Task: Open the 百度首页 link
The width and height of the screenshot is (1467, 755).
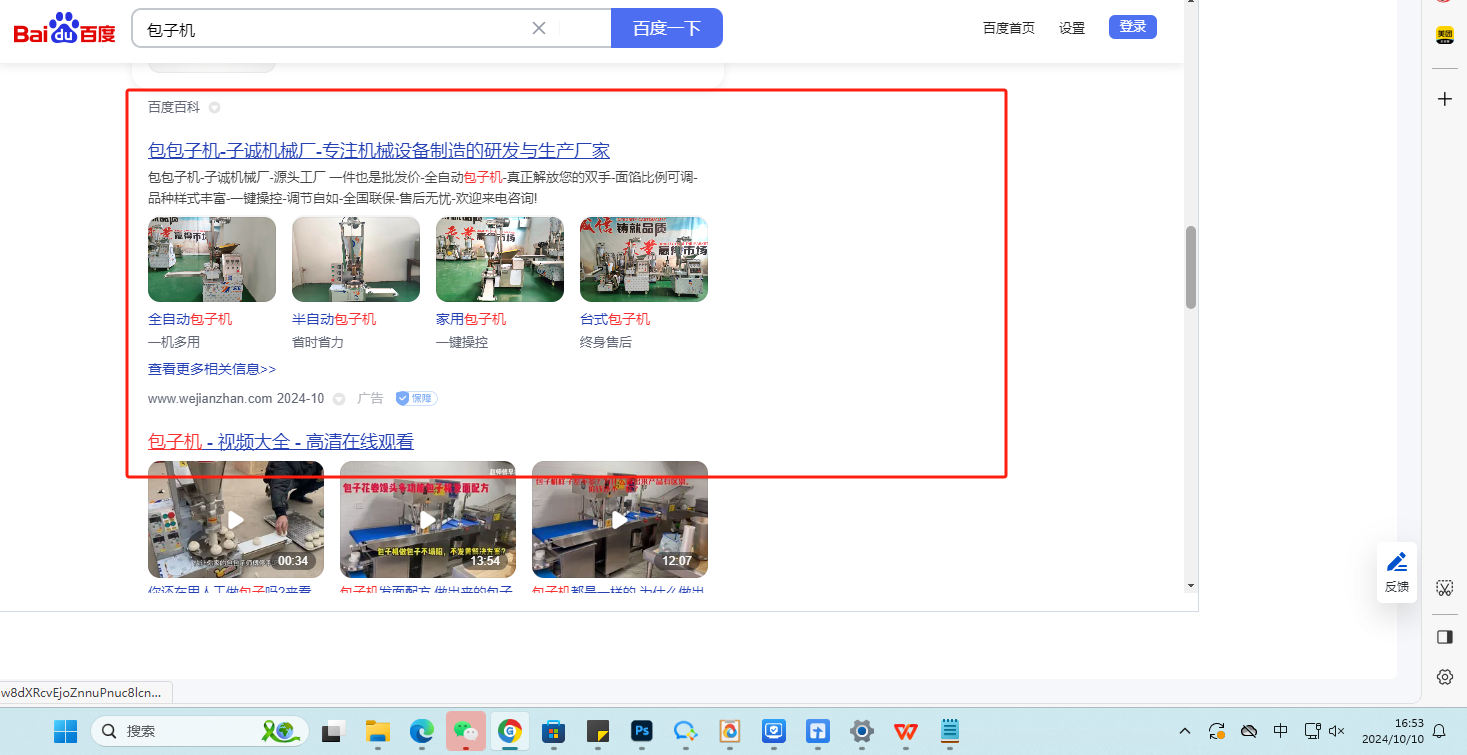Action: [1009, 28]
